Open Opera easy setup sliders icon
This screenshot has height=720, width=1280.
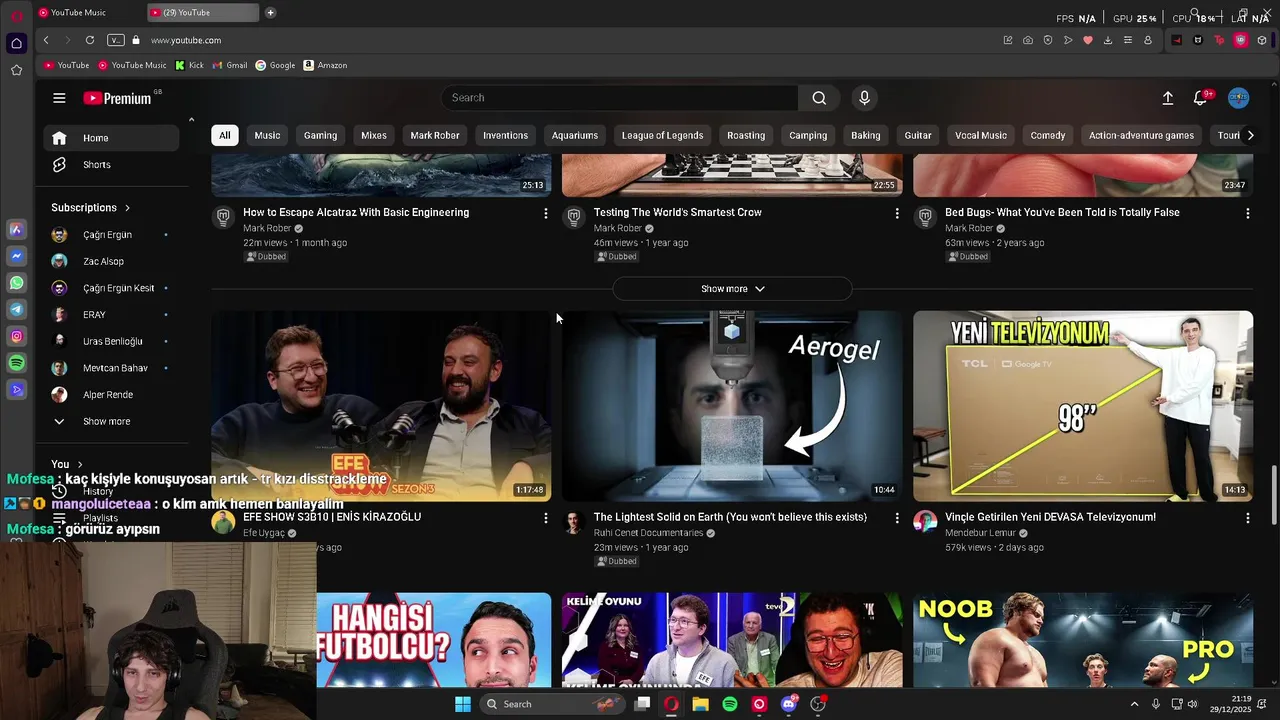pos(1128,40)
